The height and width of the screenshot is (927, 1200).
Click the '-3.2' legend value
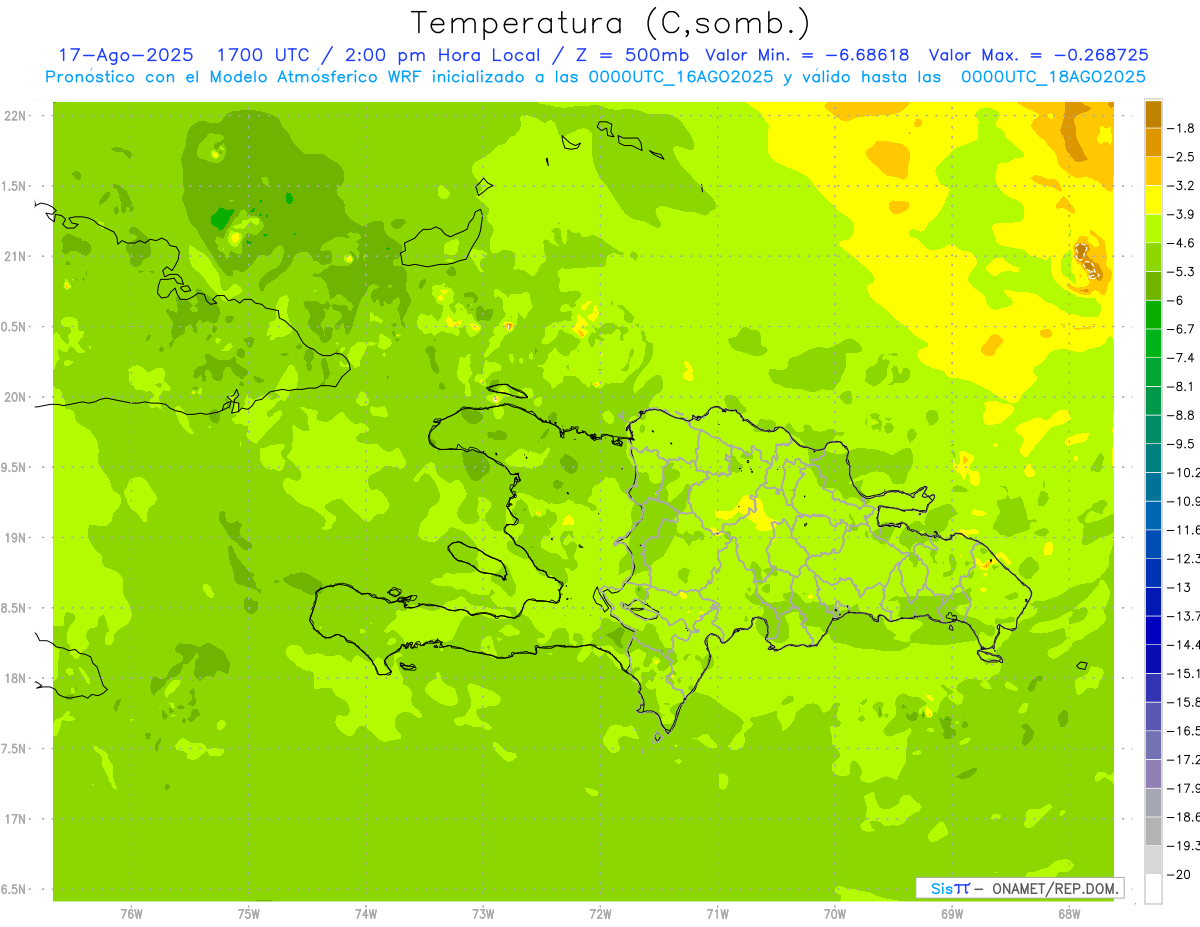1182,186
